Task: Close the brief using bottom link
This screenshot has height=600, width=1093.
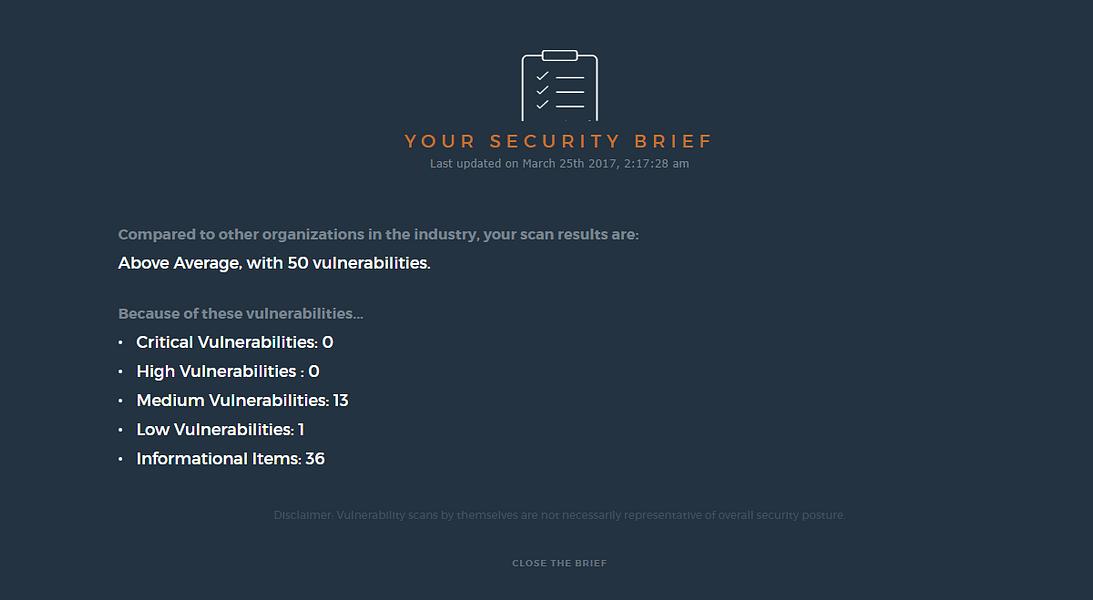Action: point(560,563)
